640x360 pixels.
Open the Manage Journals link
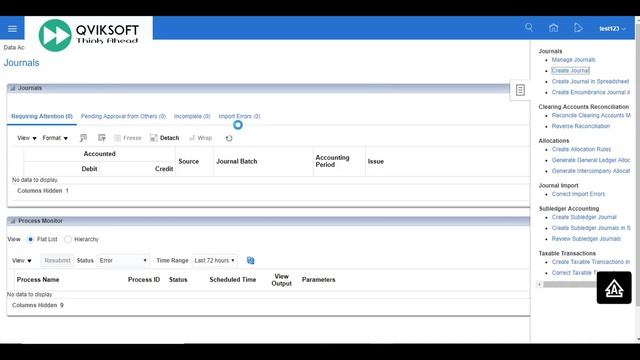coord(573,60)
